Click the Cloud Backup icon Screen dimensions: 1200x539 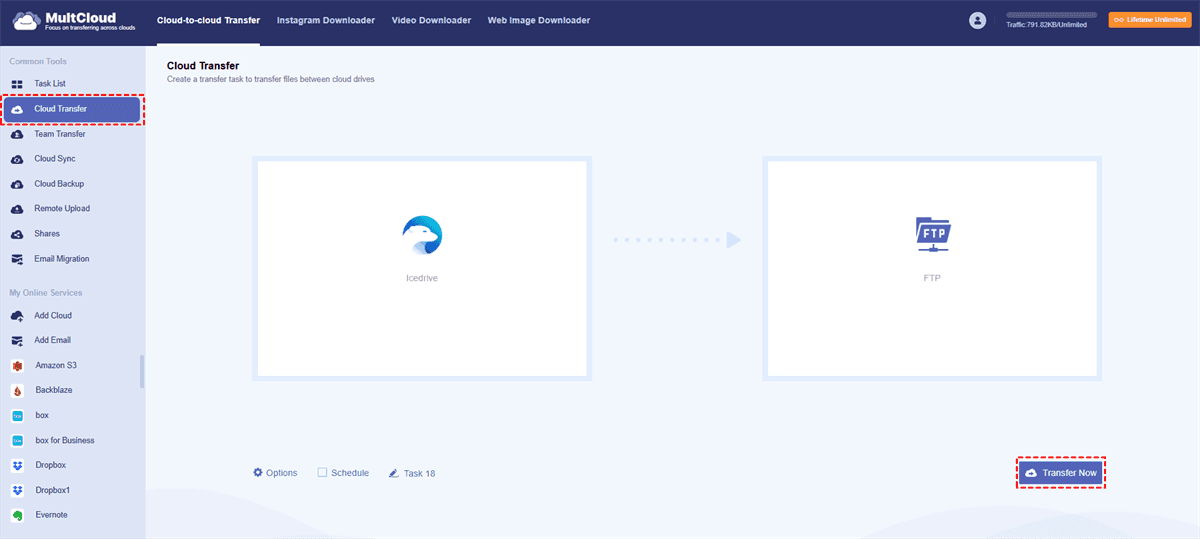pos(17,184)
